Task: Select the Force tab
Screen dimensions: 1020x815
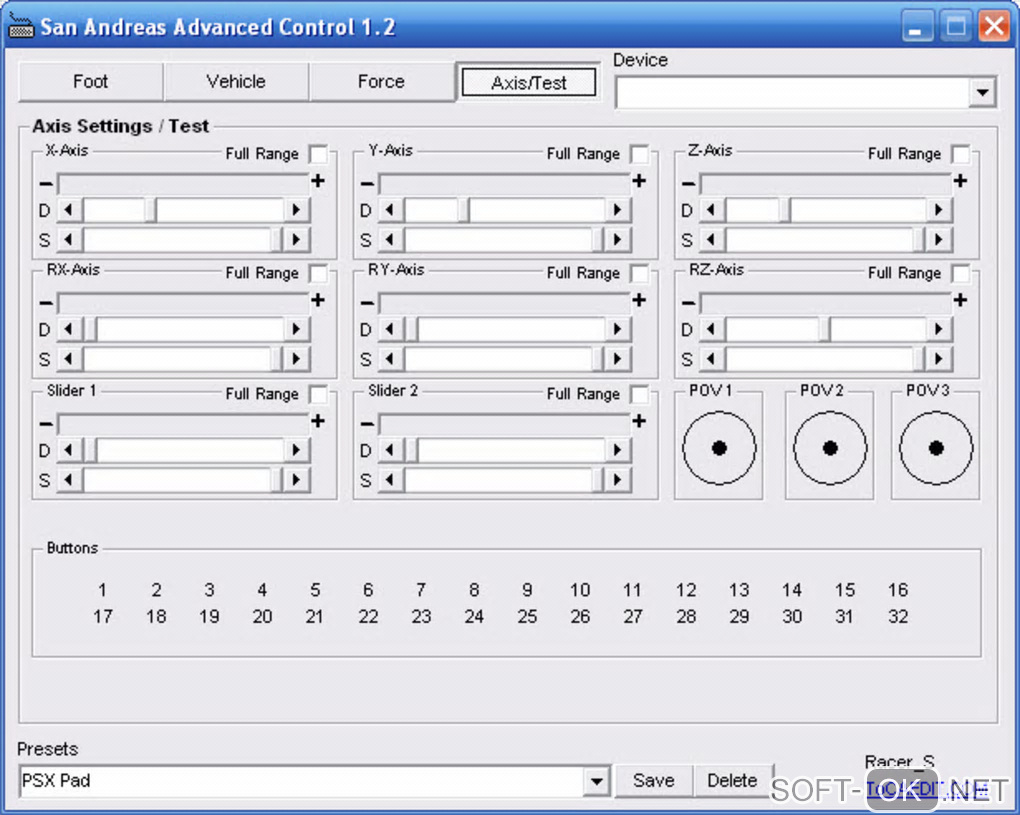Action: pos(381,82)
